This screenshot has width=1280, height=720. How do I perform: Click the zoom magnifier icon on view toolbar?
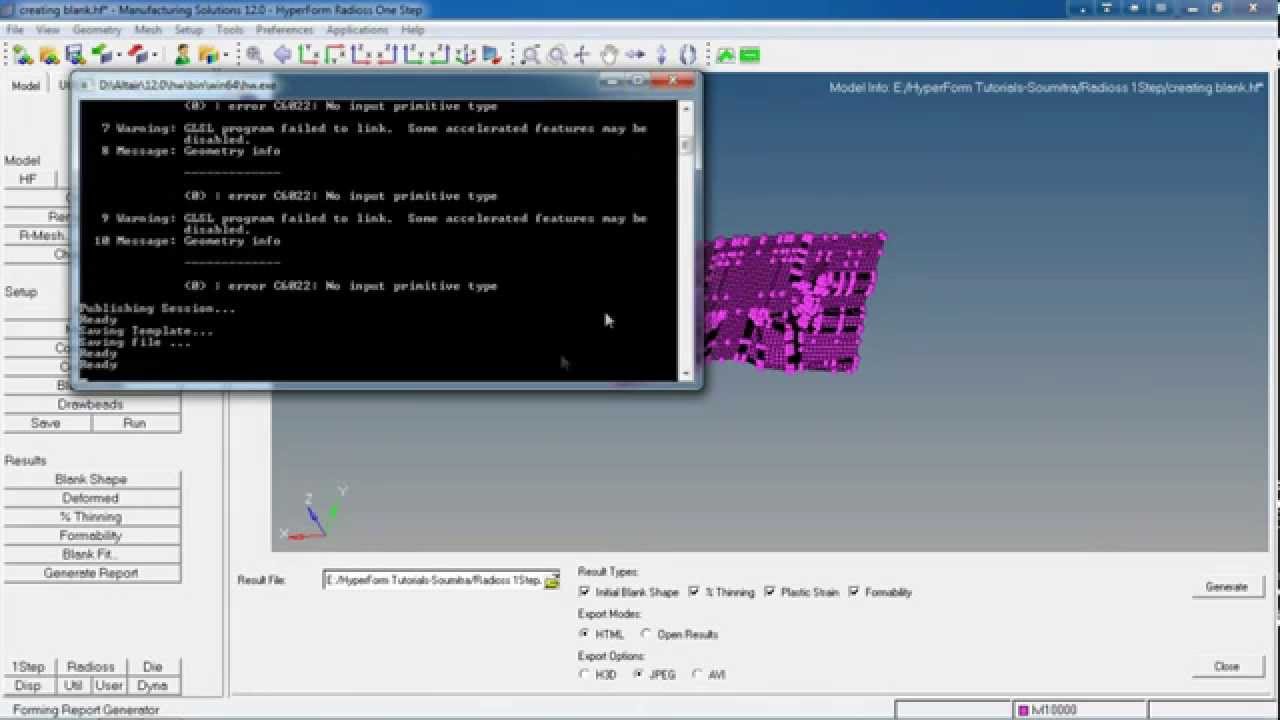click(255, 54)
